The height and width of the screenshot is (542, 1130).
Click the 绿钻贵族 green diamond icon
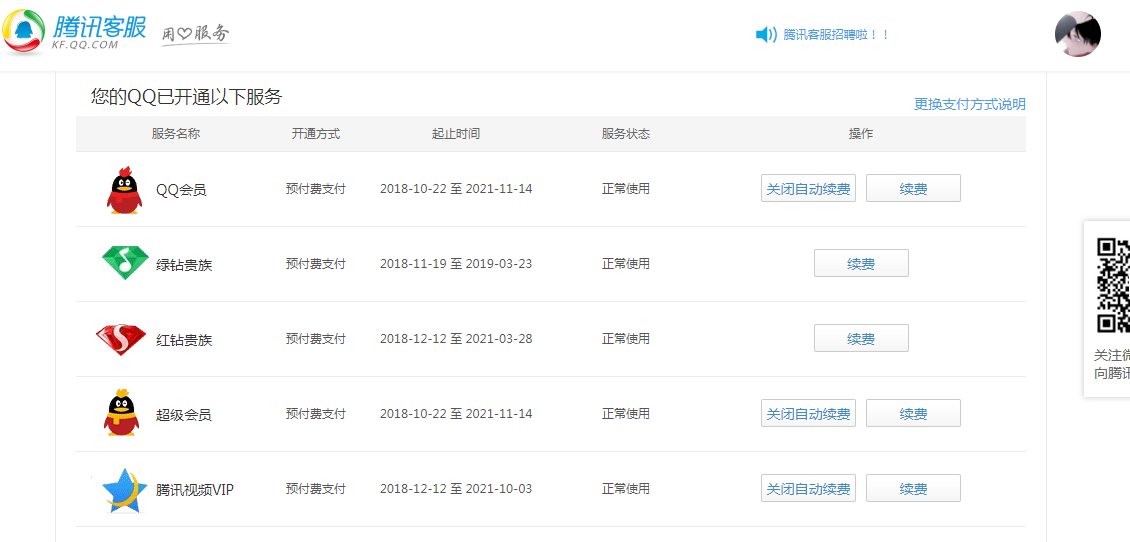[125, 262]
